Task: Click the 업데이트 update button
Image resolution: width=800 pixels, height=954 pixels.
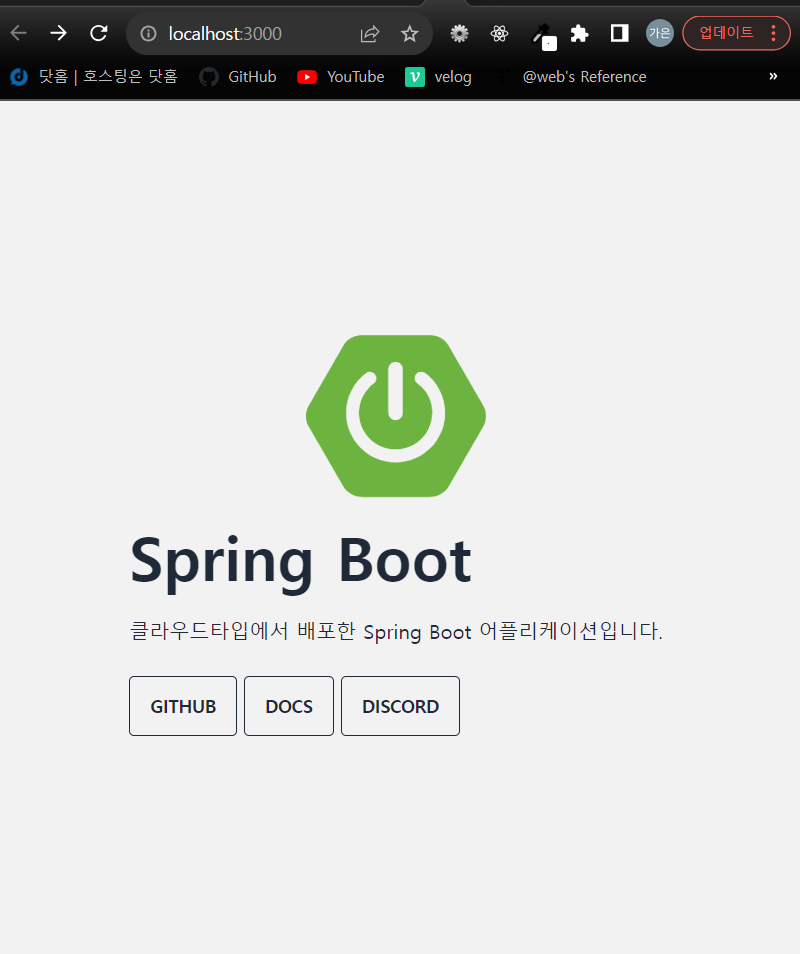Action: click(726, 33)
